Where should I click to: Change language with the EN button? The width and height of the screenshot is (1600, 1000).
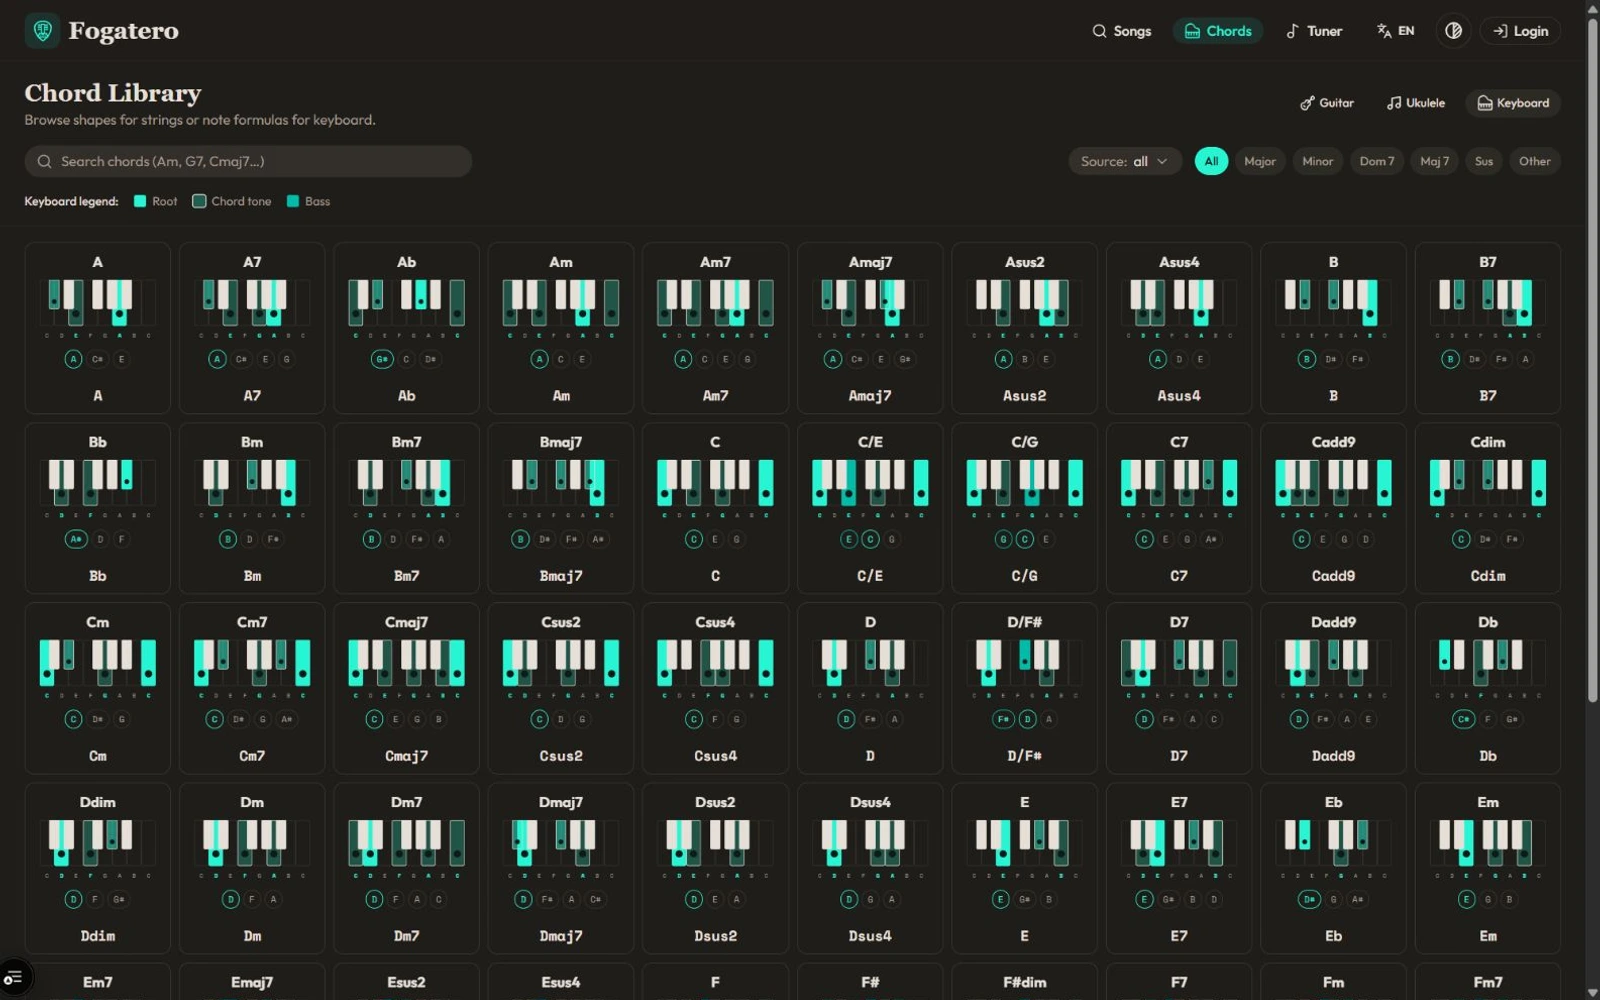[x=1395, y=31]
